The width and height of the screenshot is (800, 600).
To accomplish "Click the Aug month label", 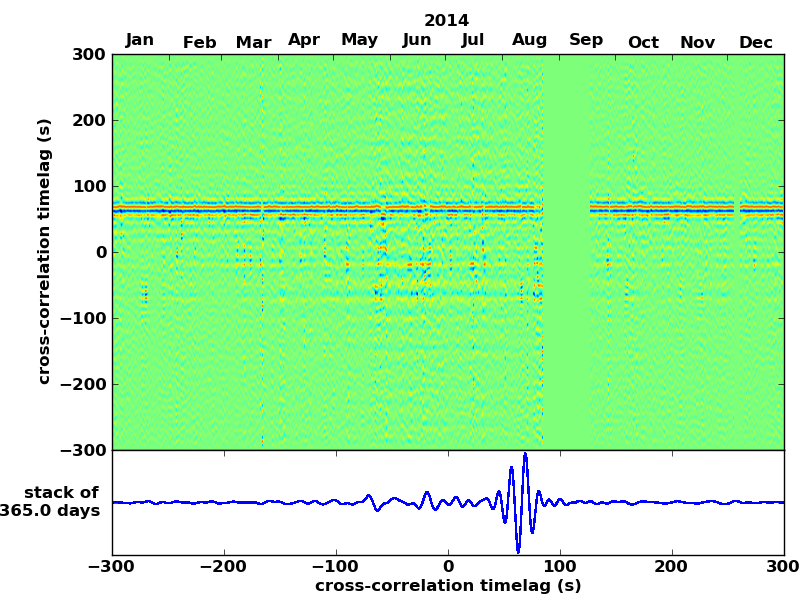I will coord(529,40).
